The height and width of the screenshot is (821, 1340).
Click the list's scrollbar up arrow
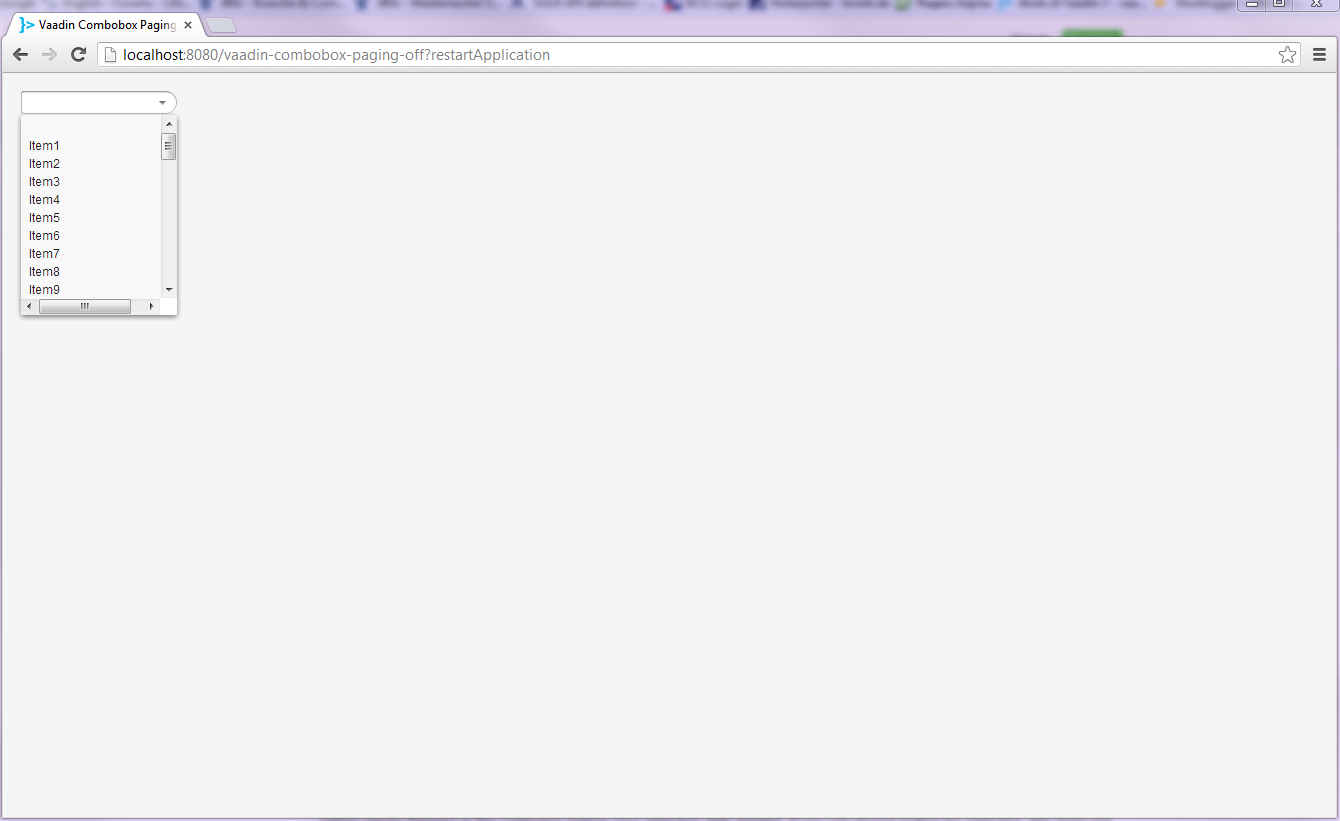168,123
